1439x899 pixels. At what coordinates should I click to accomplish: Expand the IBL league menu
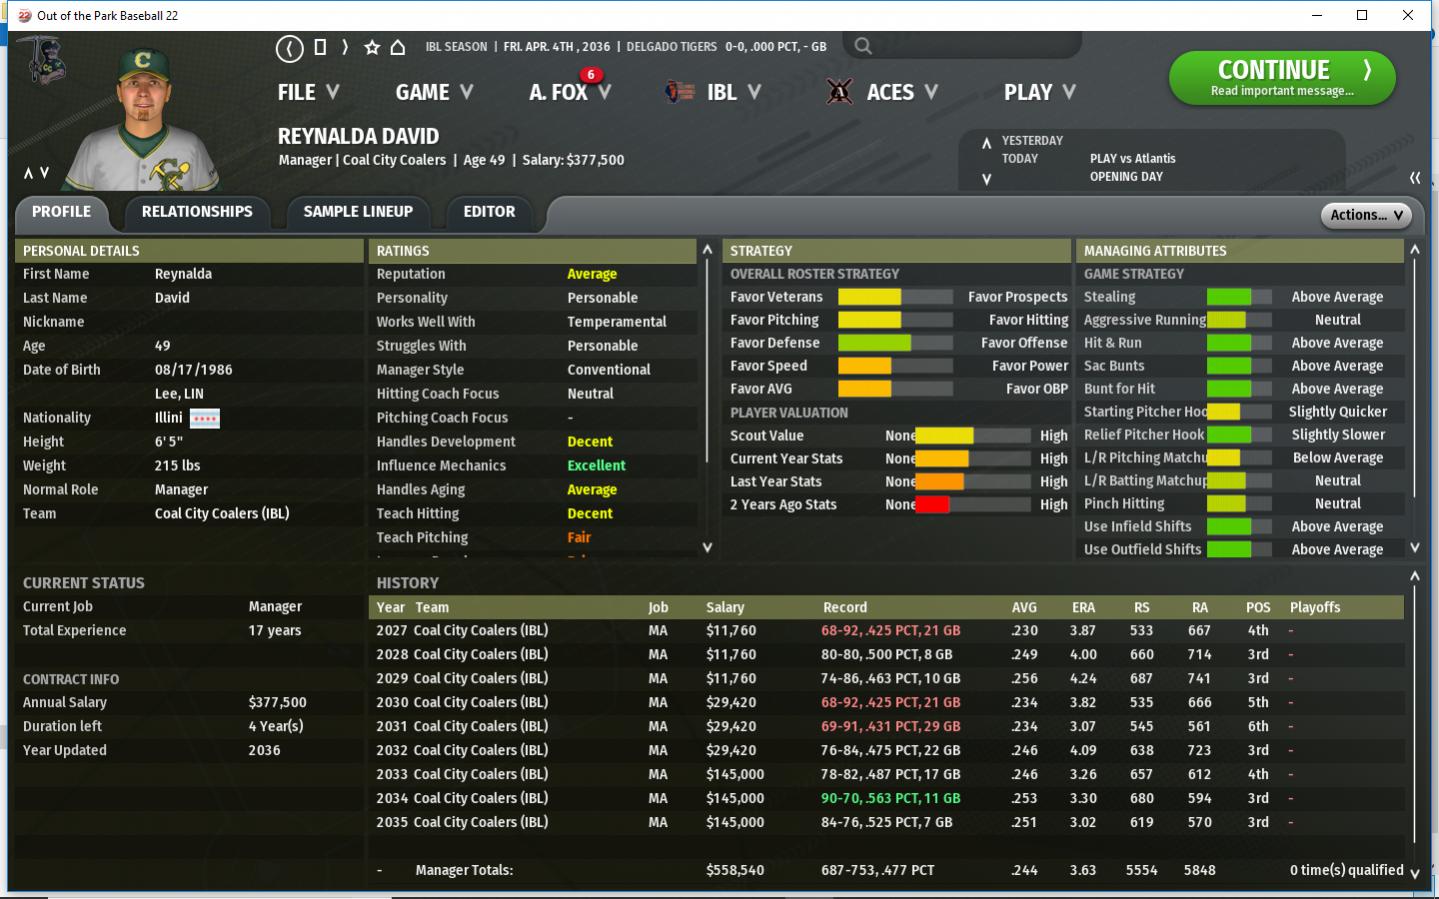point(734,92)
